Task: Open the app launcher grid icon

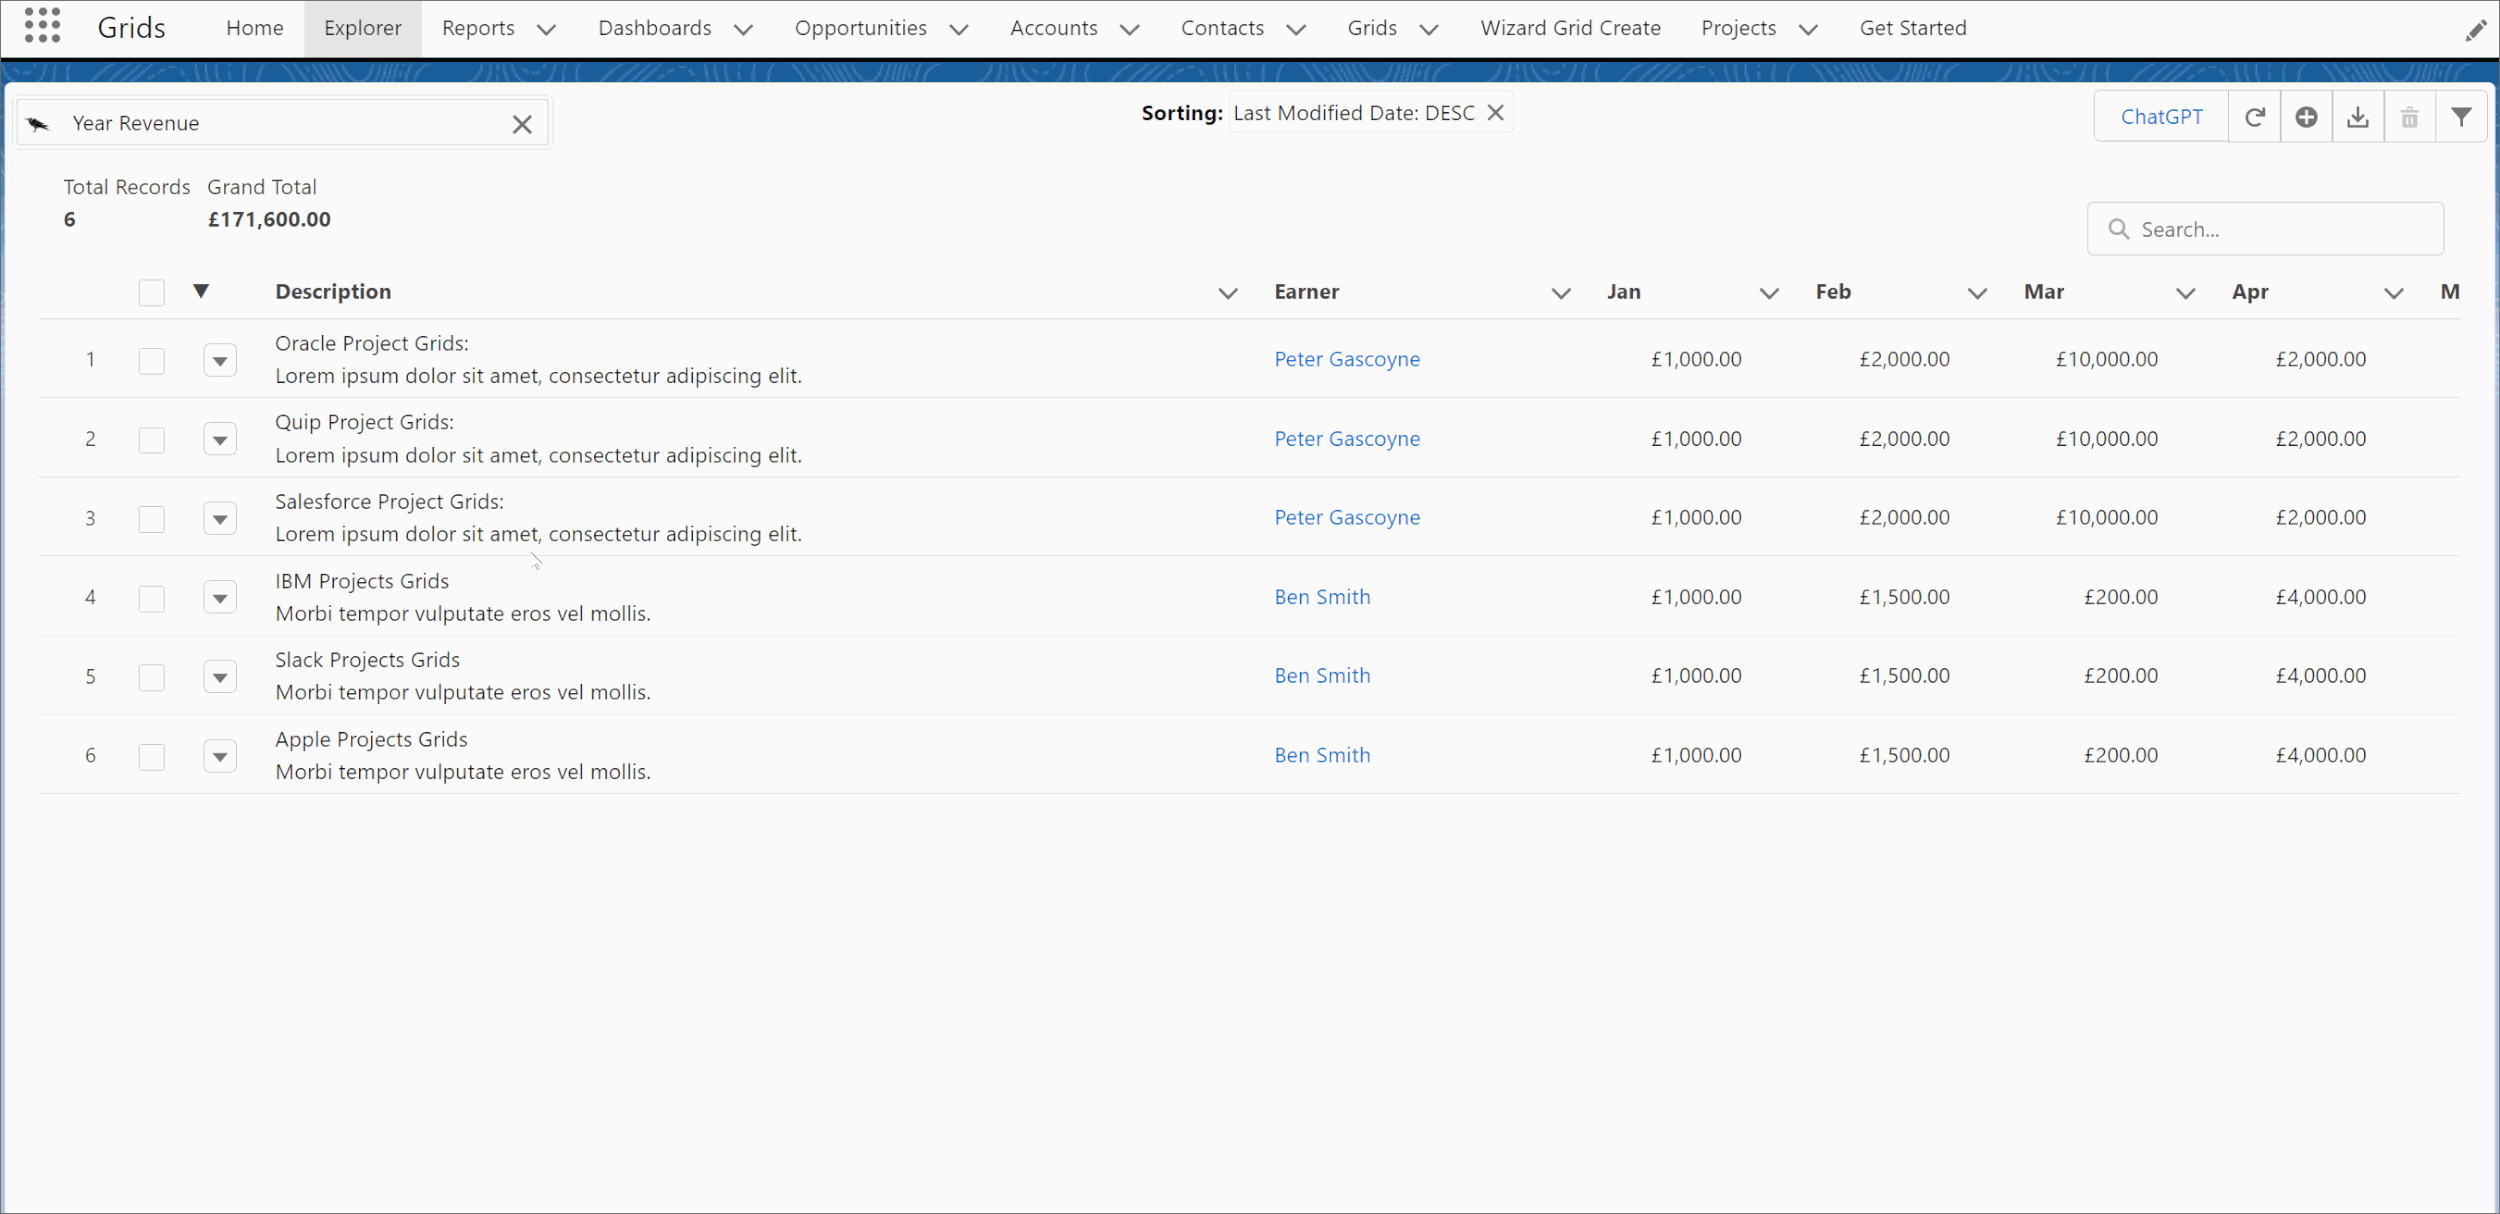Action: [x=42, y=25]
